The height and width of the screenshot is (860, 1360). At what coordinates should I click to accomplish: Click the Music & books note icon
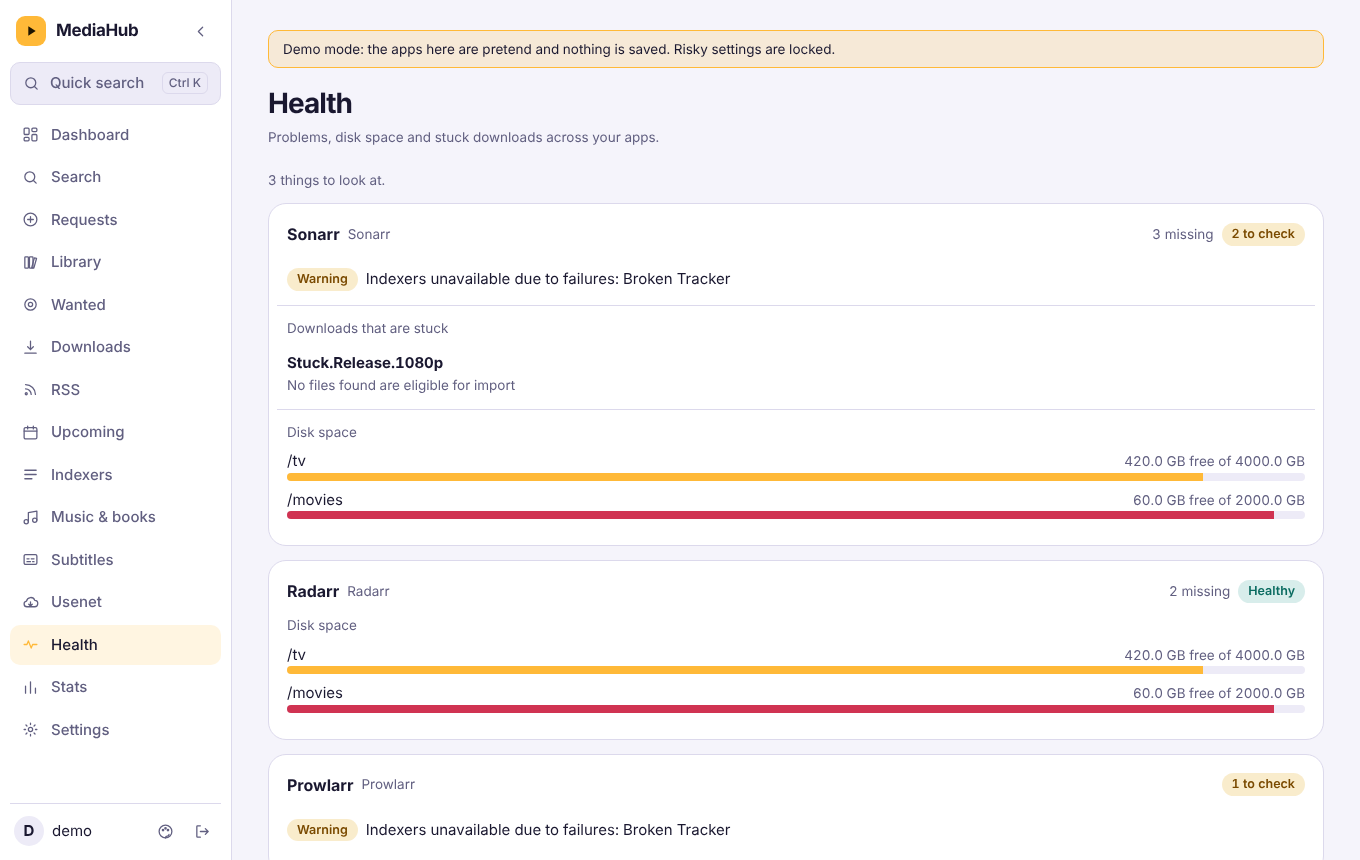(30, 517)
